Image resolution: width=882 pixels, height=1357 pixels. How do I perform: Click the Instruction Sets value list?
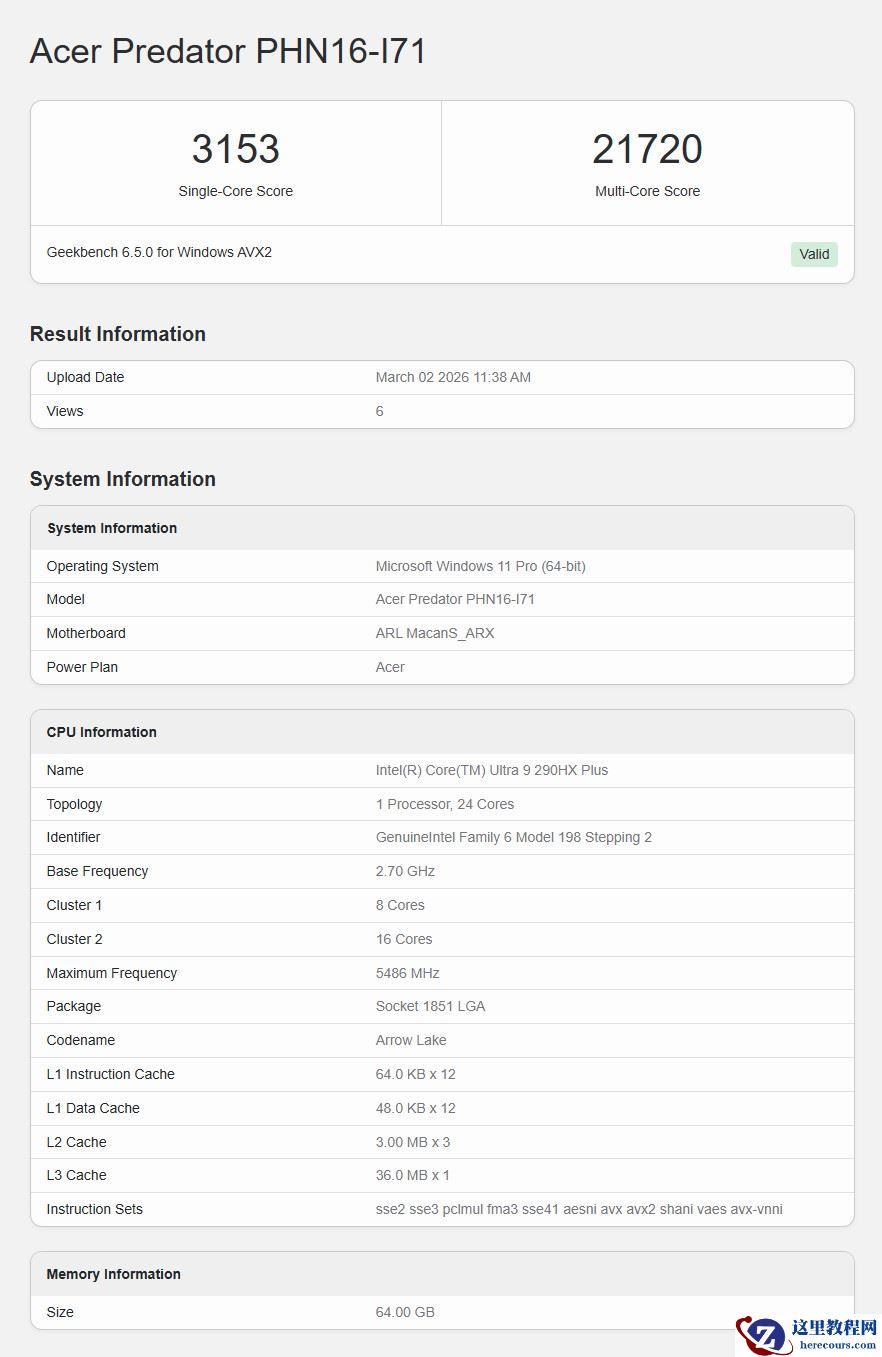click(579, 1209)
